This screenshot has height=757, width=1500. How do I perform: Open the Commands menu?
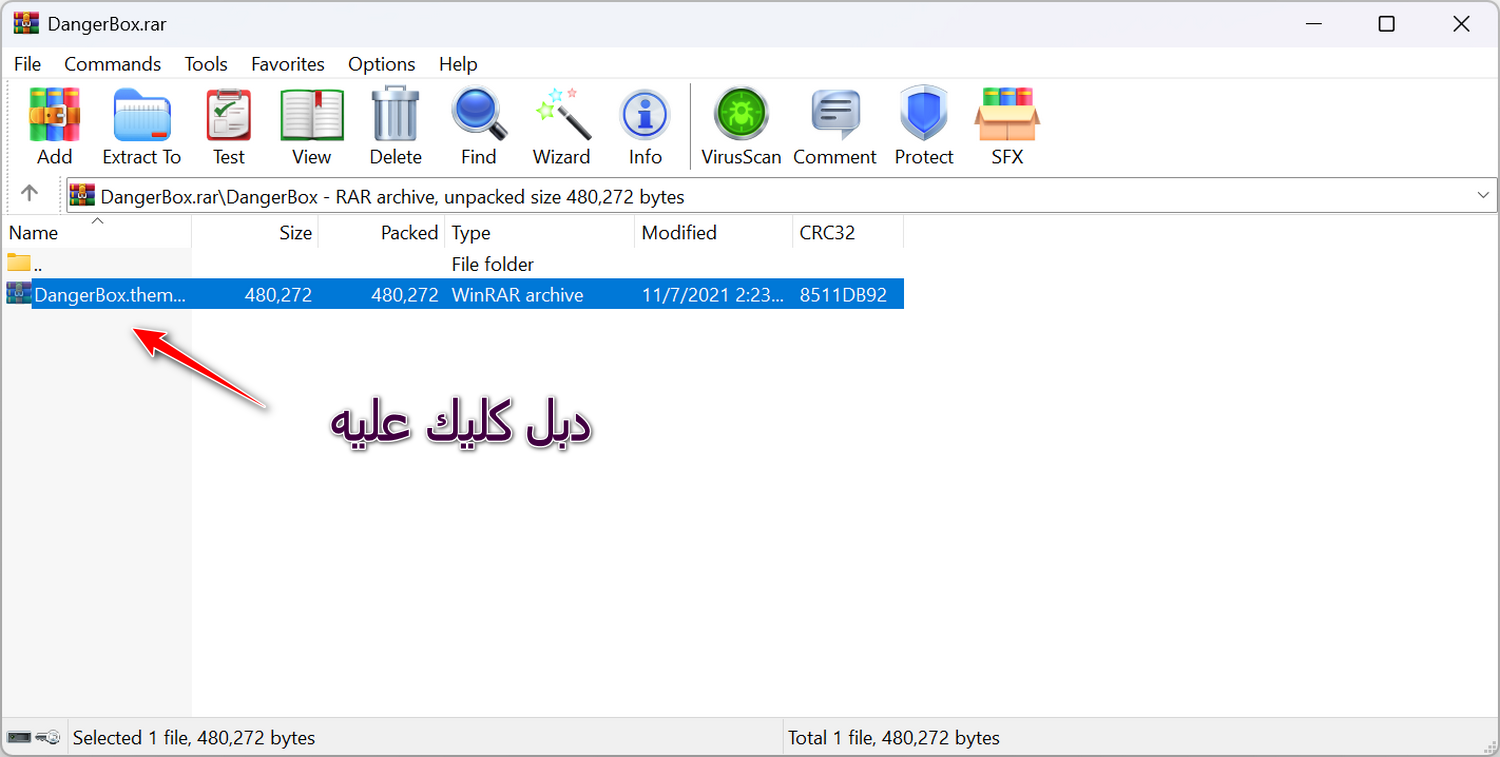[x=112, y=64]
